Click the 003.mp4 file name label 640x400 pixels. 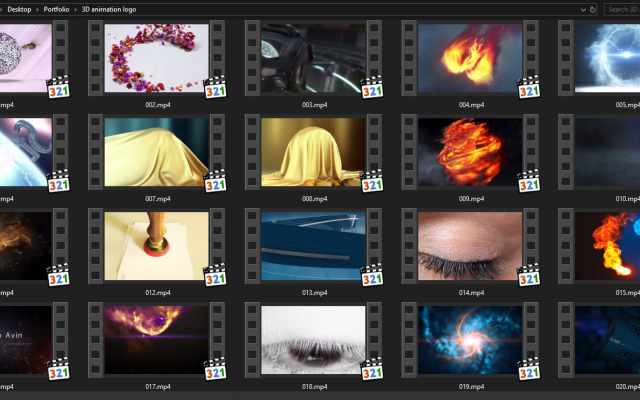coord(314,105)
